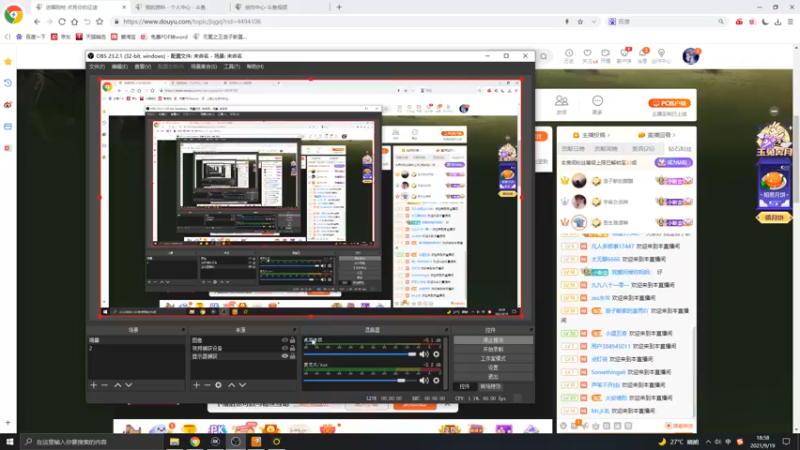Viewport: 800px width, 450px height.
Task: Pop out the Scenes dock with its corner icon
Action: point(183,330)
